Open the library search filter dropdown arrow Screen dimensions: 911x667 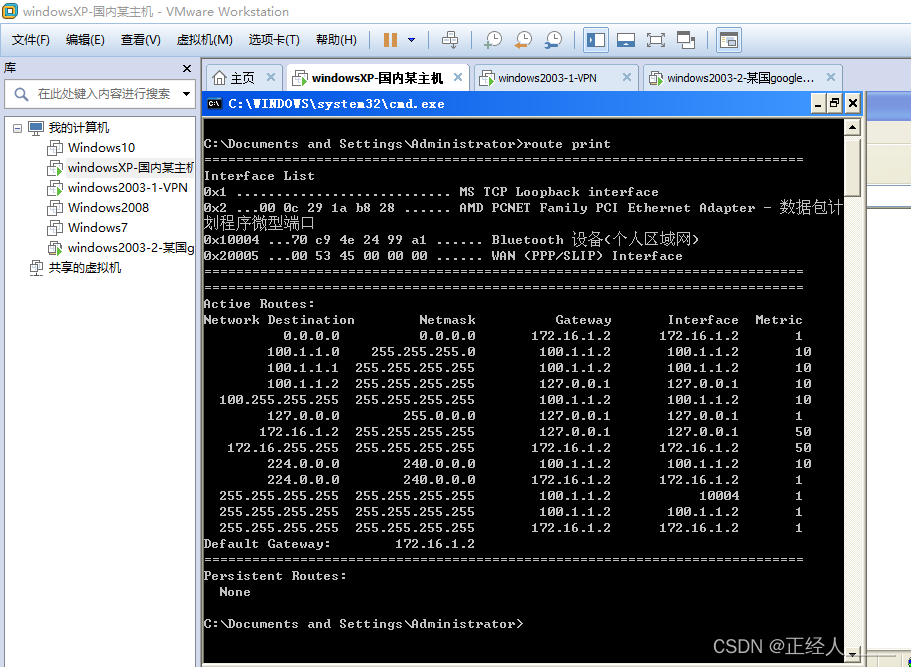pyautogui.click(x=186, y=94)
